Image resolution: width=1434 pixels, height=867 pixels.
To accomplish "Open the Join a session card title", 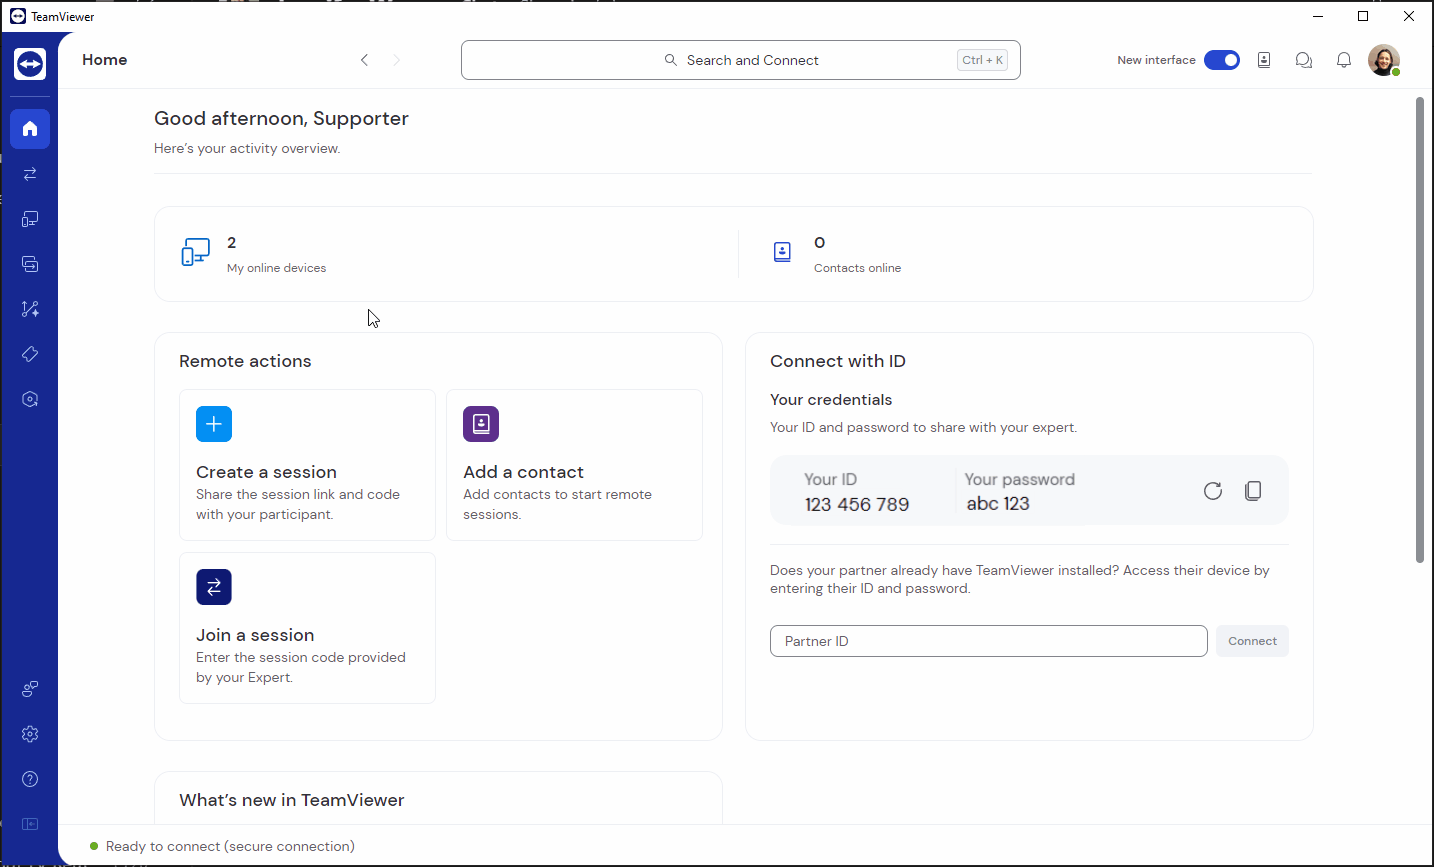I will click(x=255, y=635).
